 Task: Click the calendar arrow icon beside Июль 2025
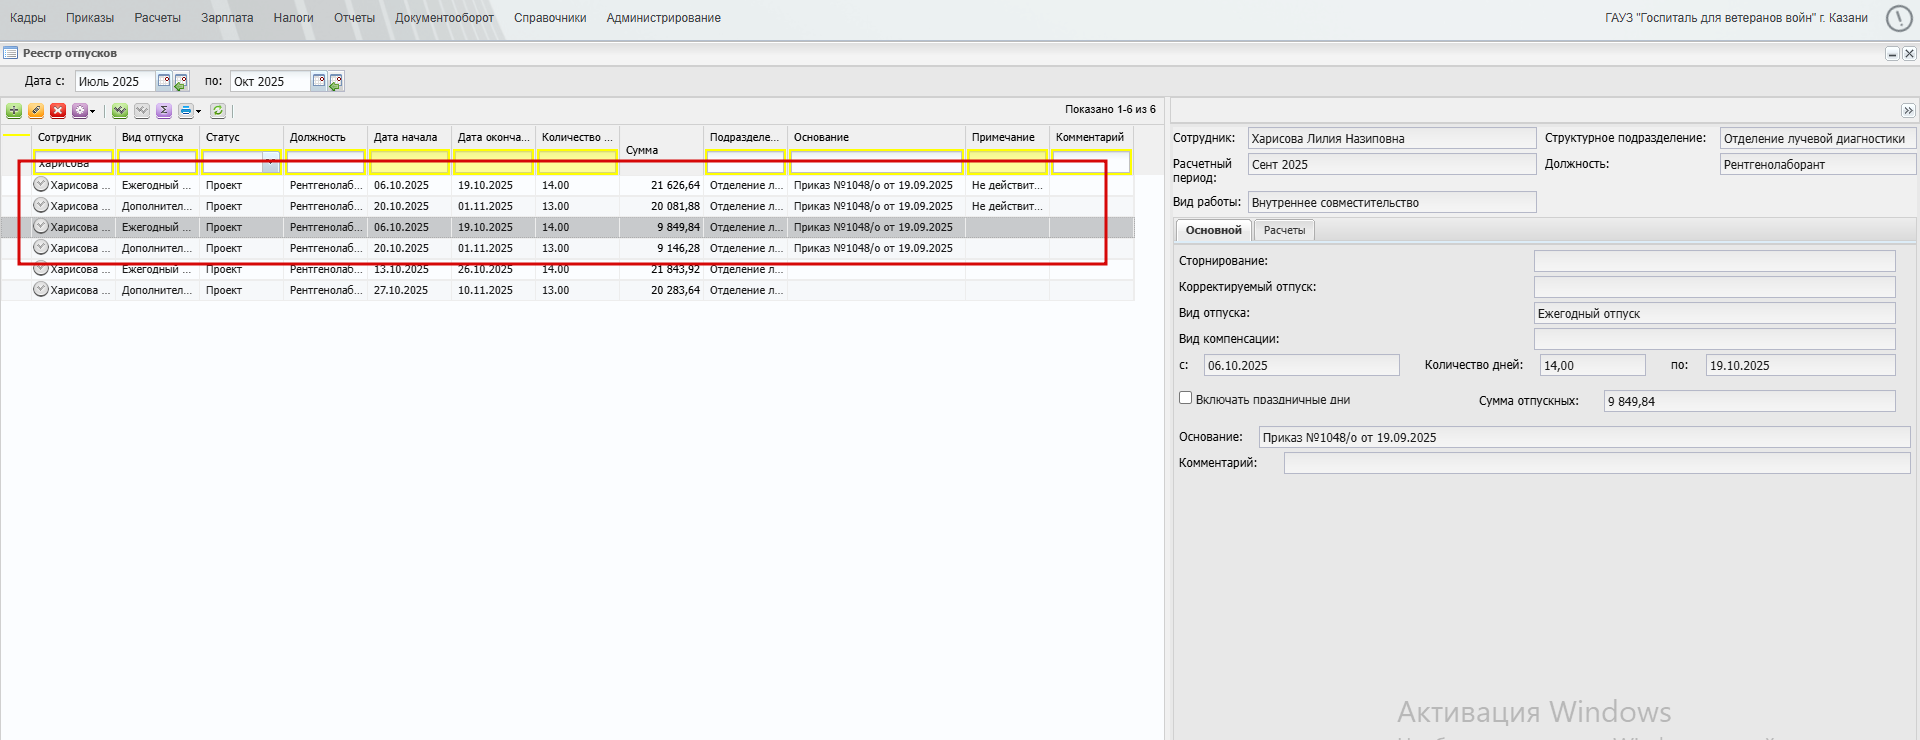click(181, 82)
